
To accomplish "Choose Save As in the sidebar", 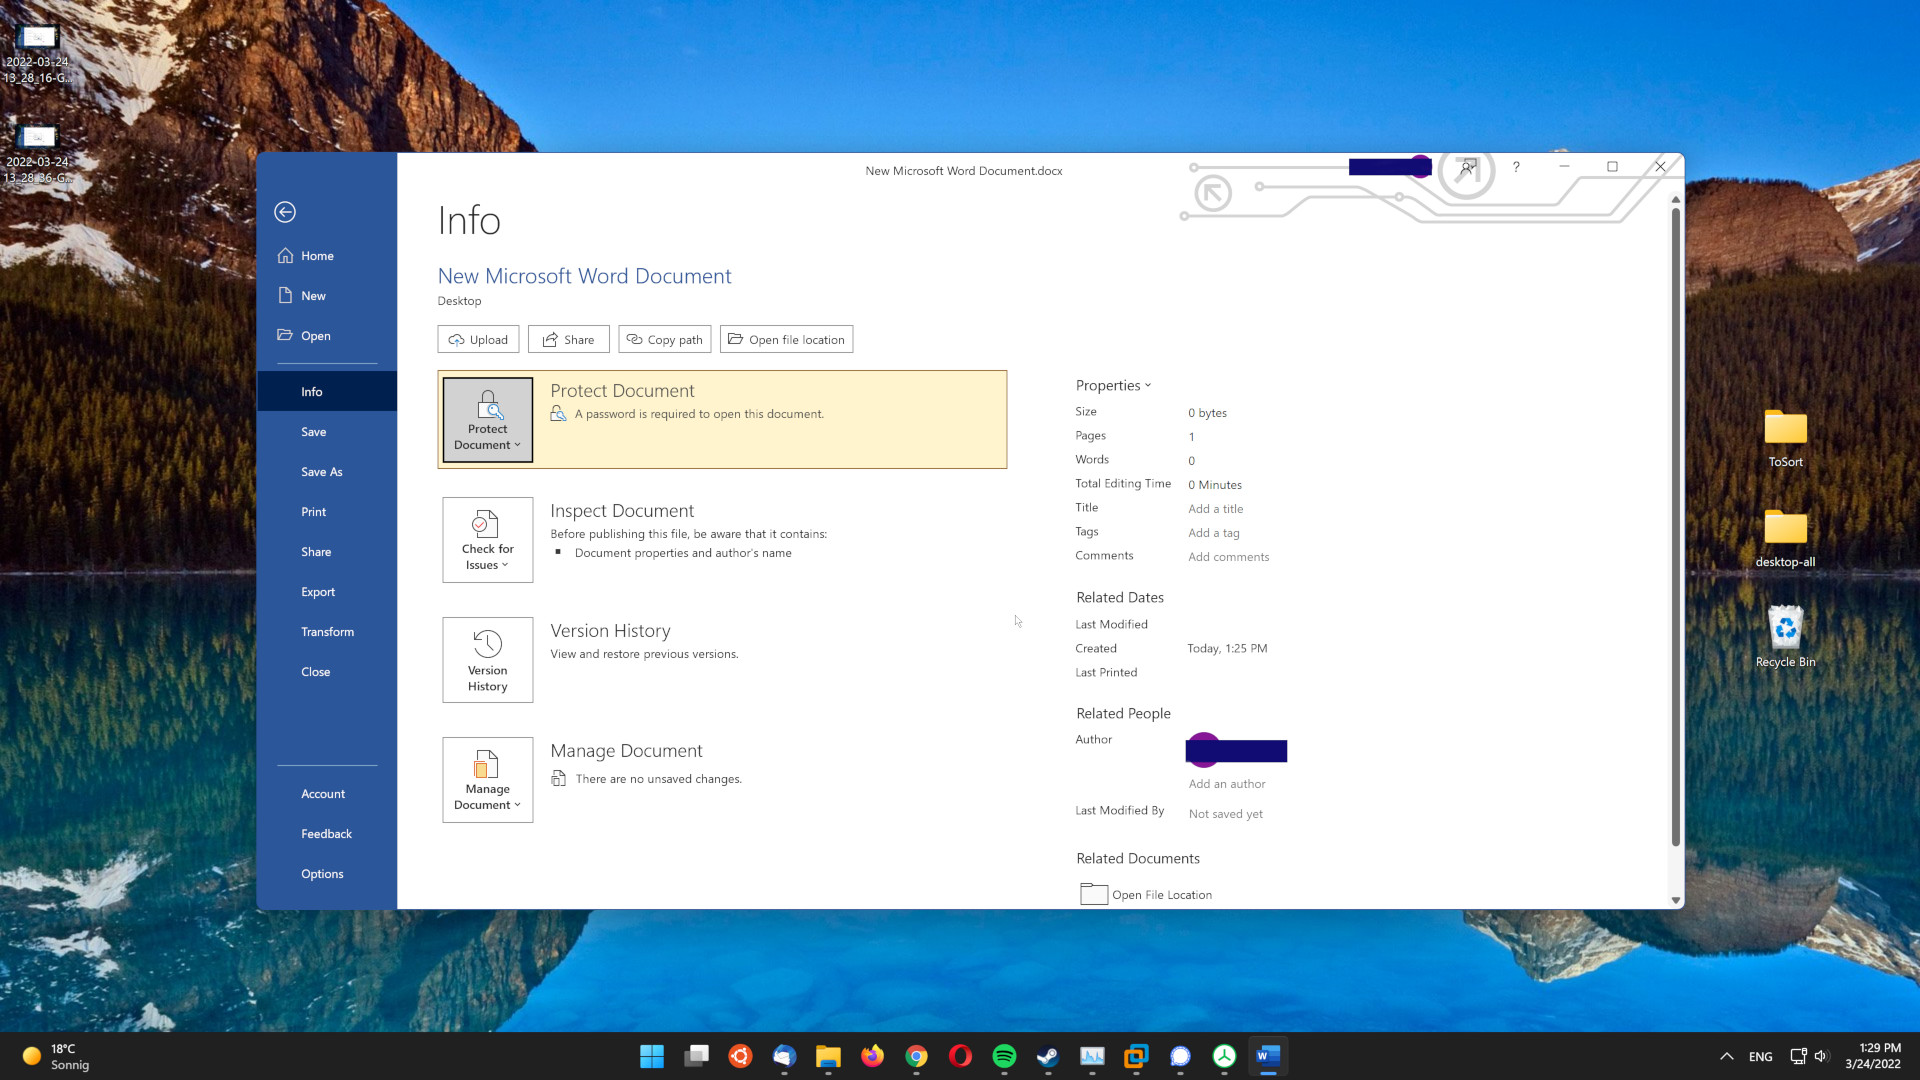I will pos(327,472).
